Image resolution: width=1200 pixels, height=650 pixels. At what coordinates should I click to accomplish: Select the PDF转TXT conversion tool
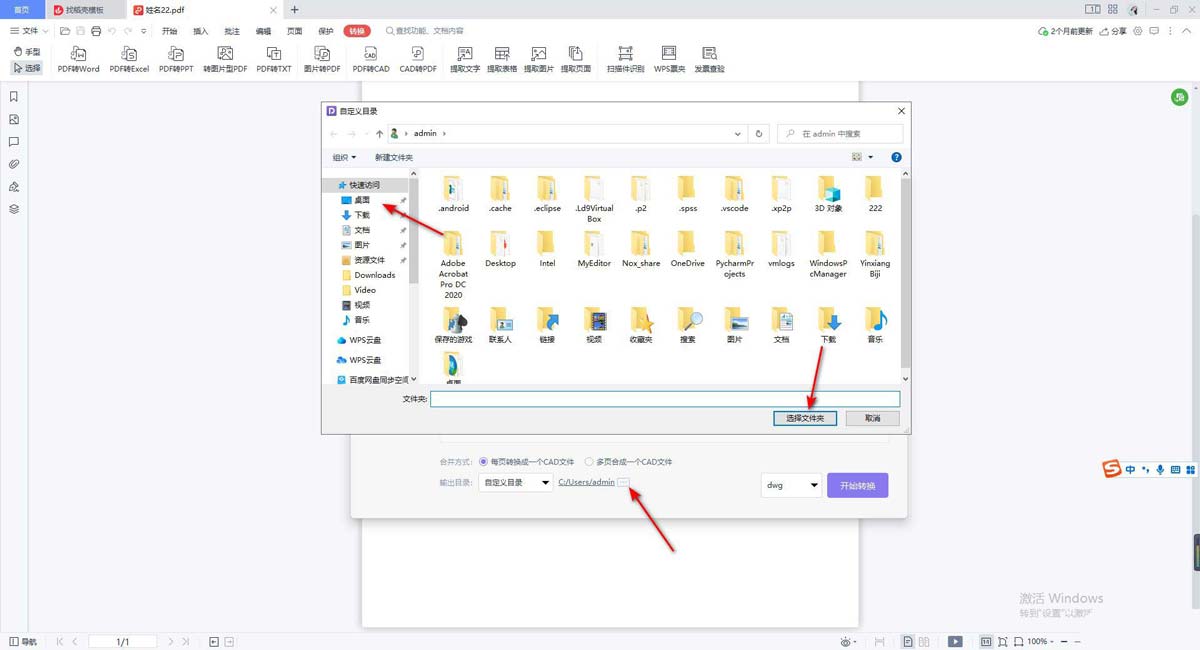[274, 59]
